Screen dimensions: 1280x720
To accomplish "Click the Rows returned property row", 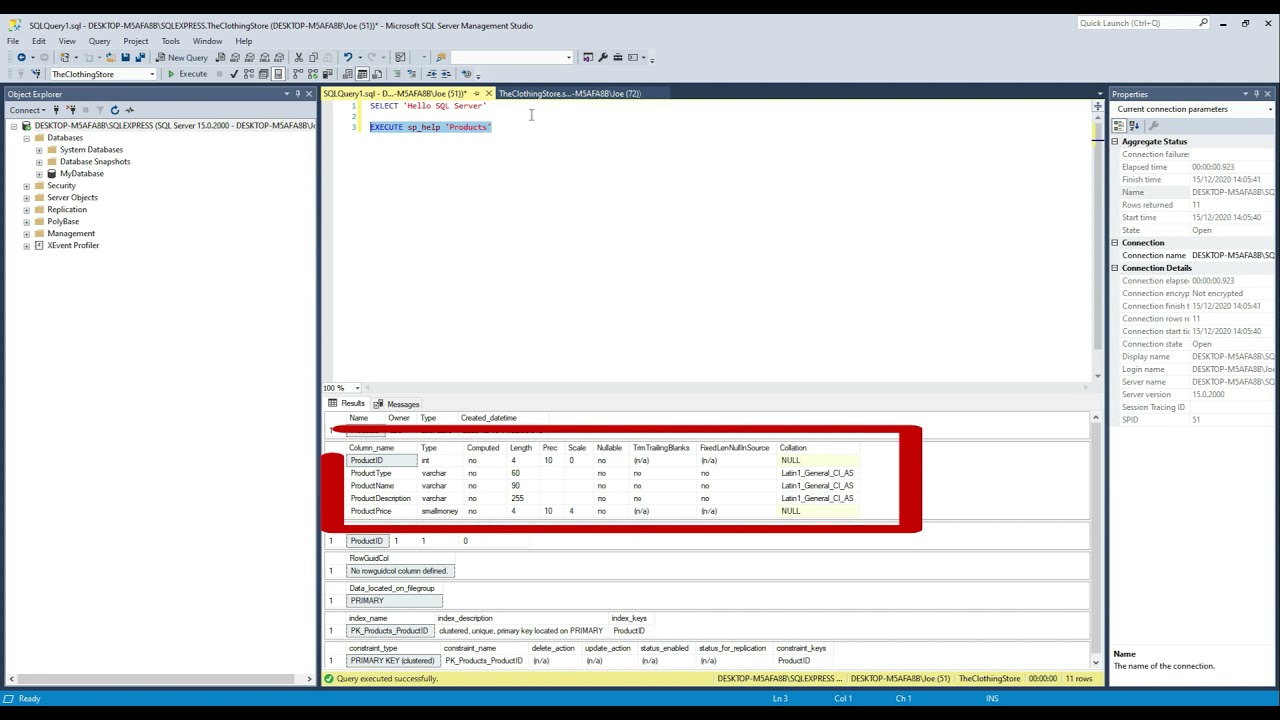I will [x=1195, y=205].
